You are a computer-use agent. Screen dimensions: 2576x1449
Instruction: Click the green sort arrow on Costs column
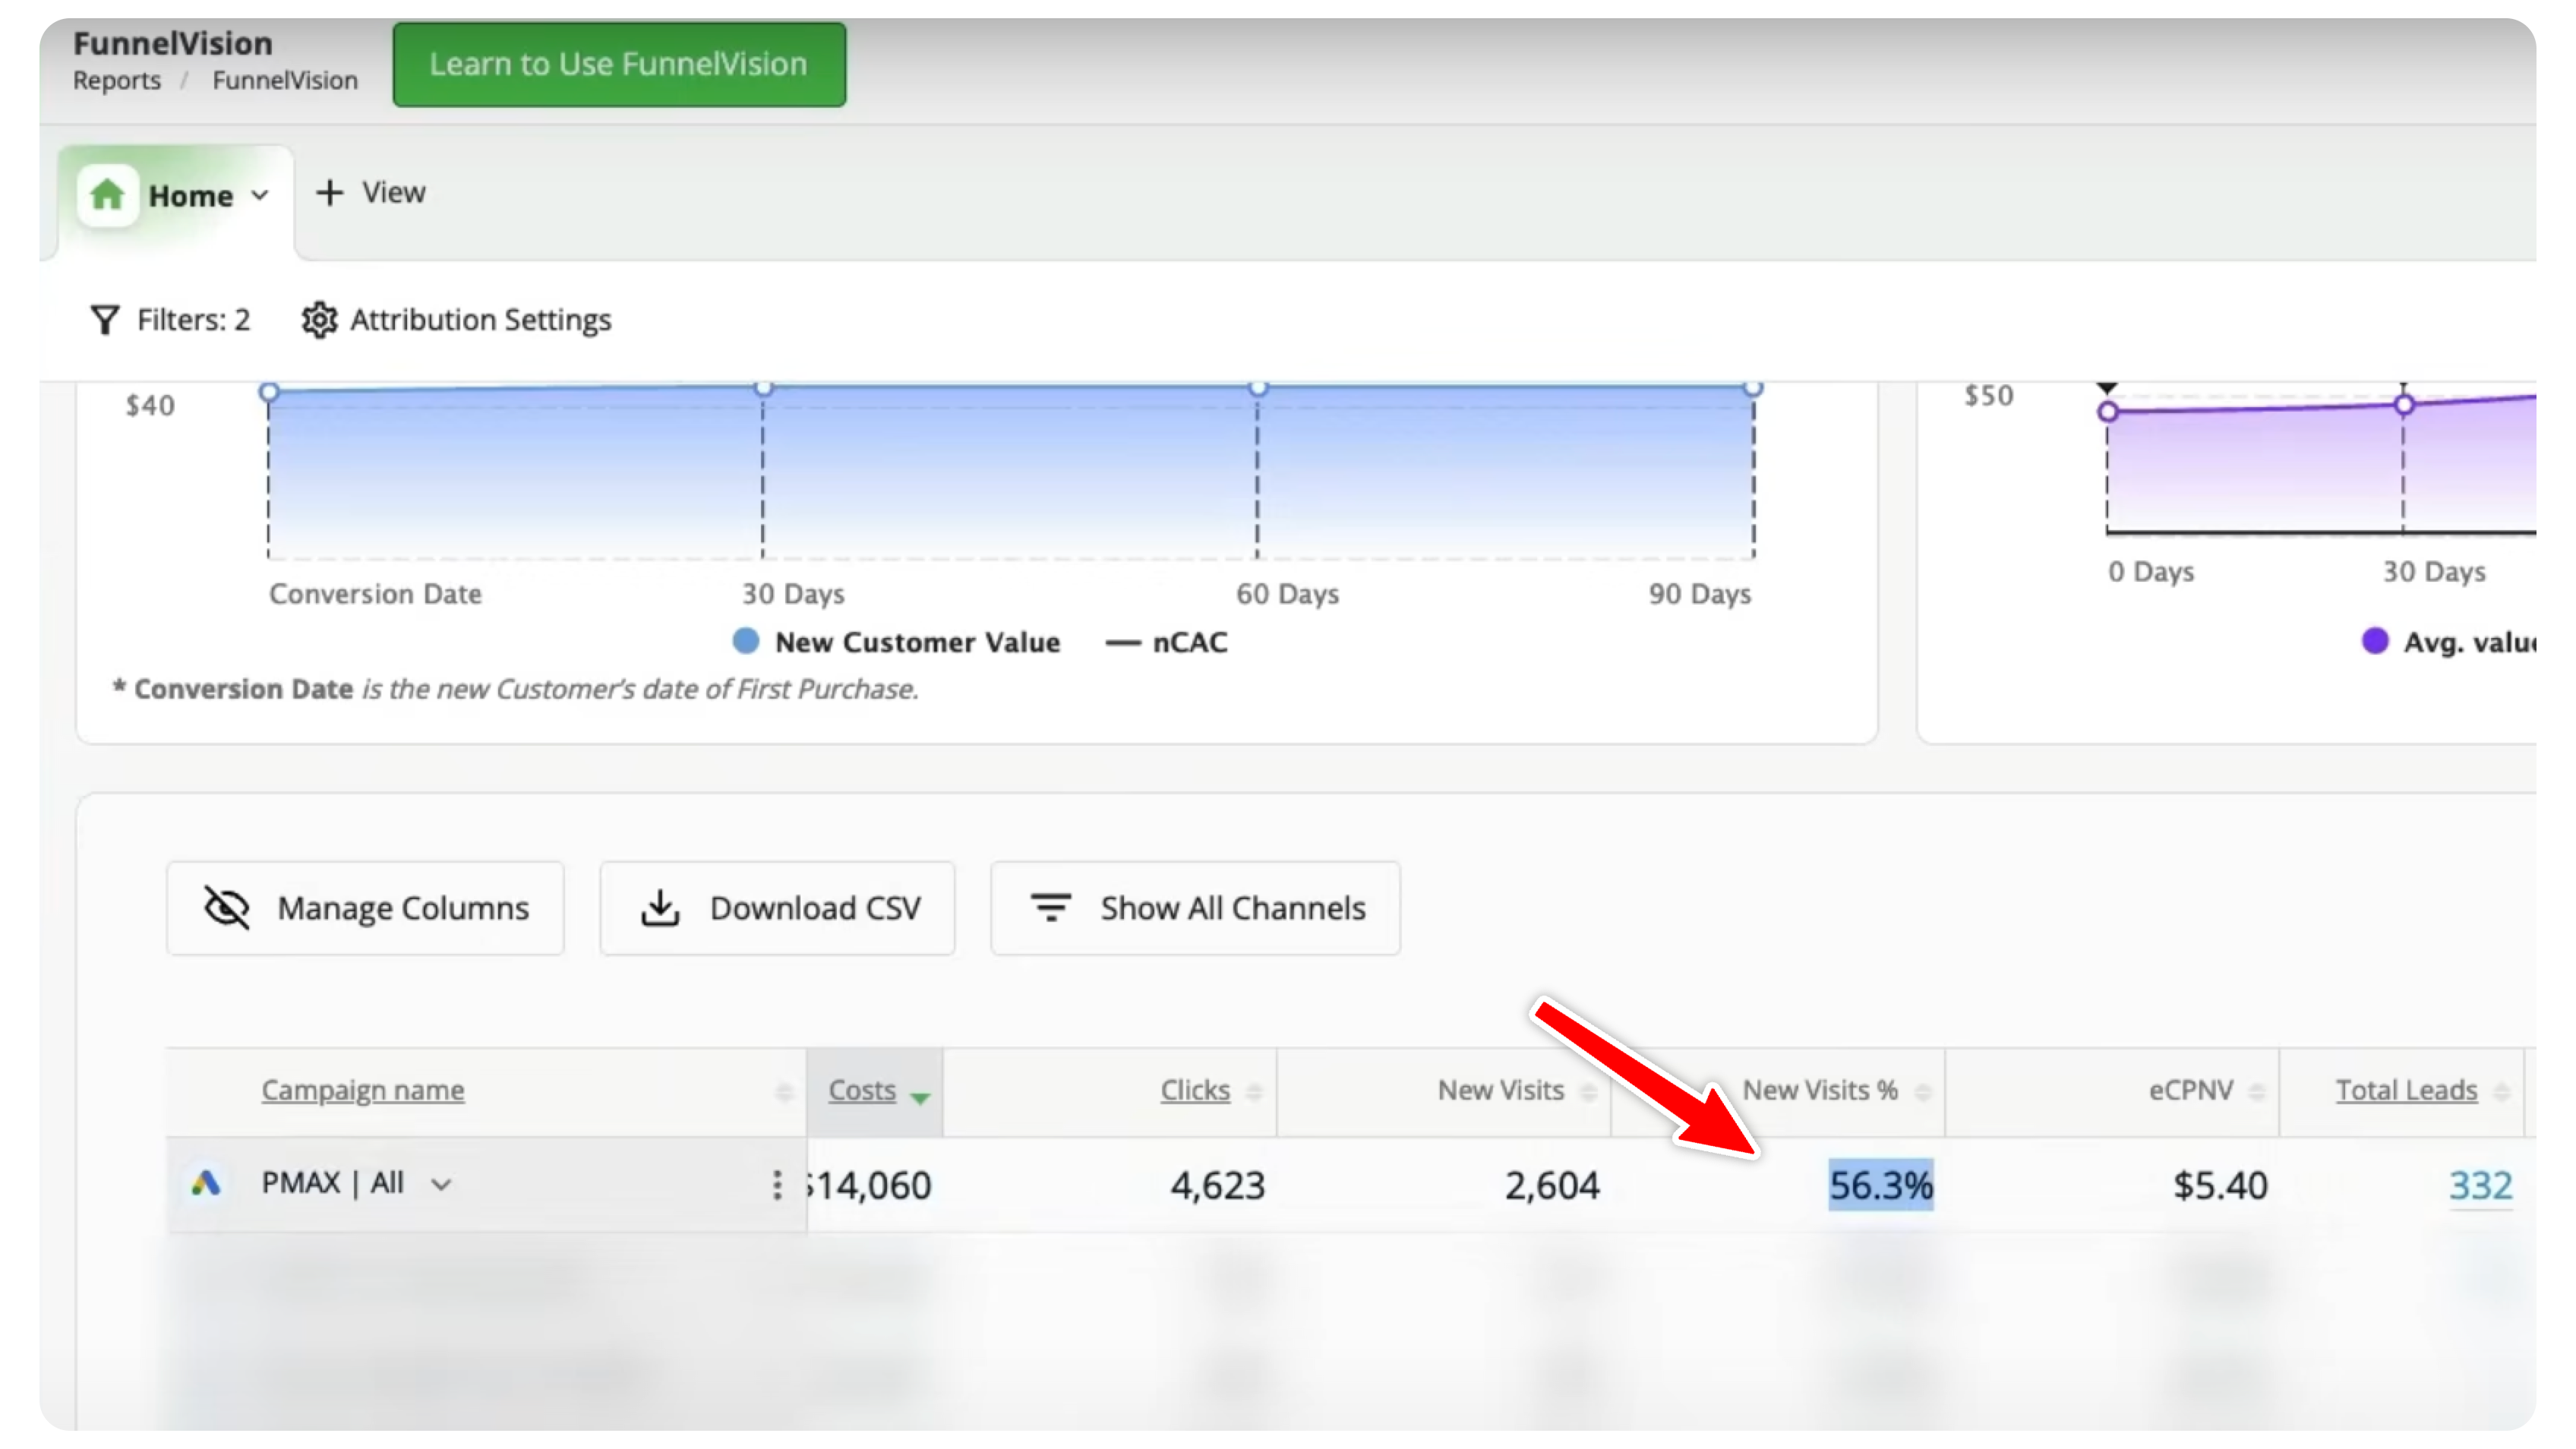[x=920, y=1098]
